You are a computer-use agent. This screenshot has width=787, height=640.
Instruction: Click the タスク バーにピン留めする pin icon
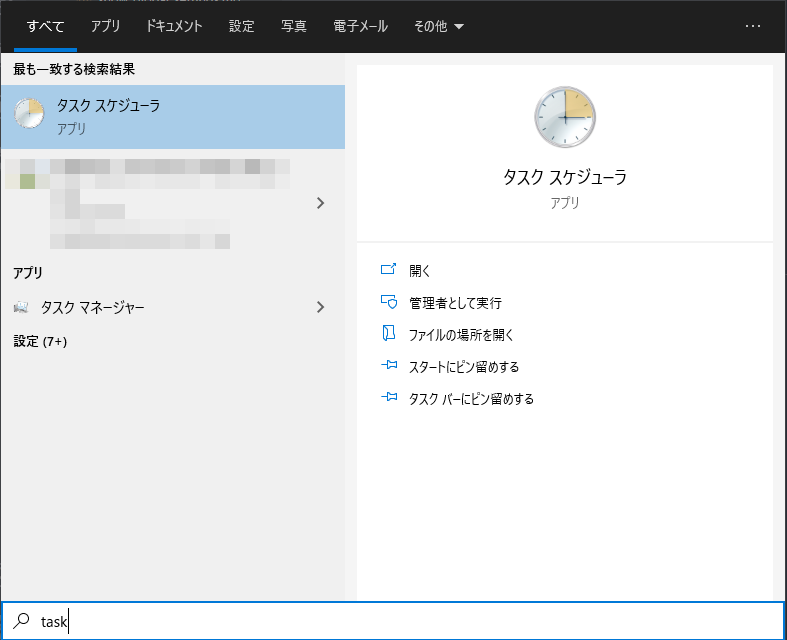(389, 398)
